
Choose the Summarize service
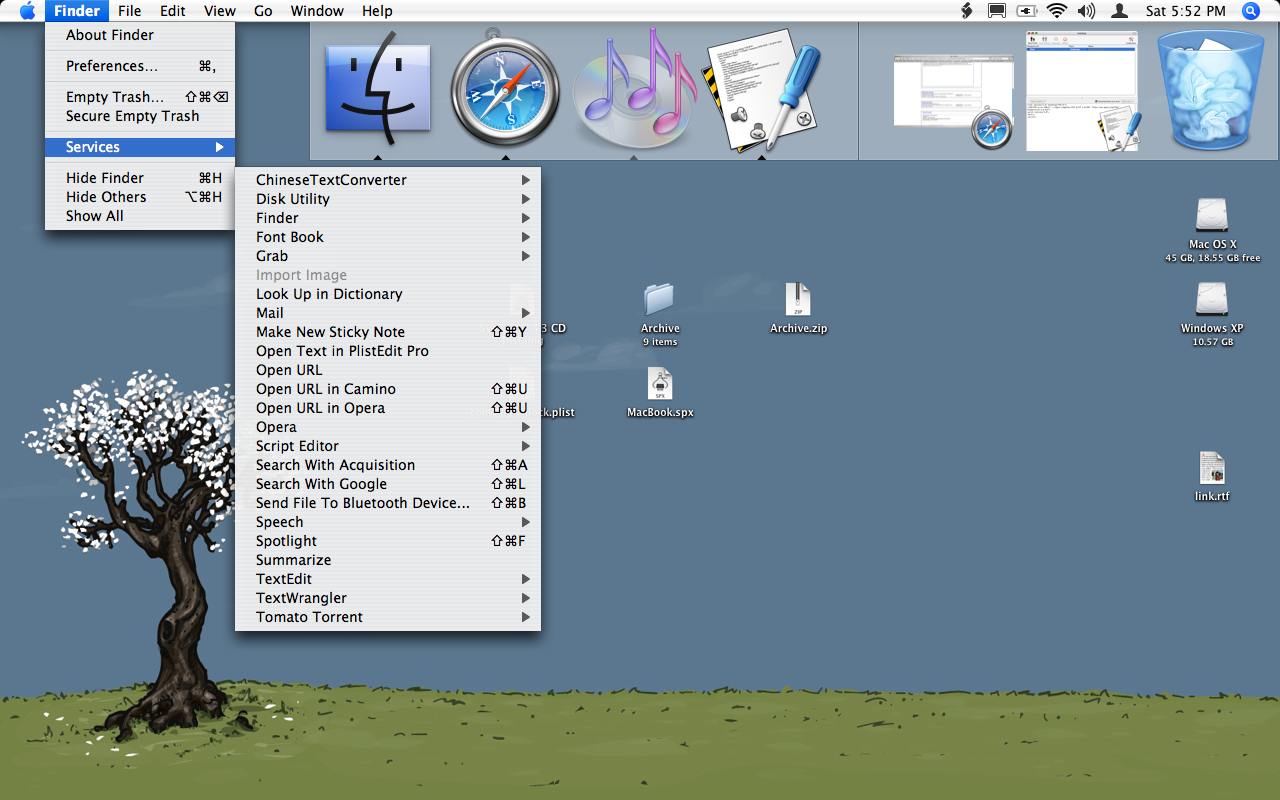point(388,560)
